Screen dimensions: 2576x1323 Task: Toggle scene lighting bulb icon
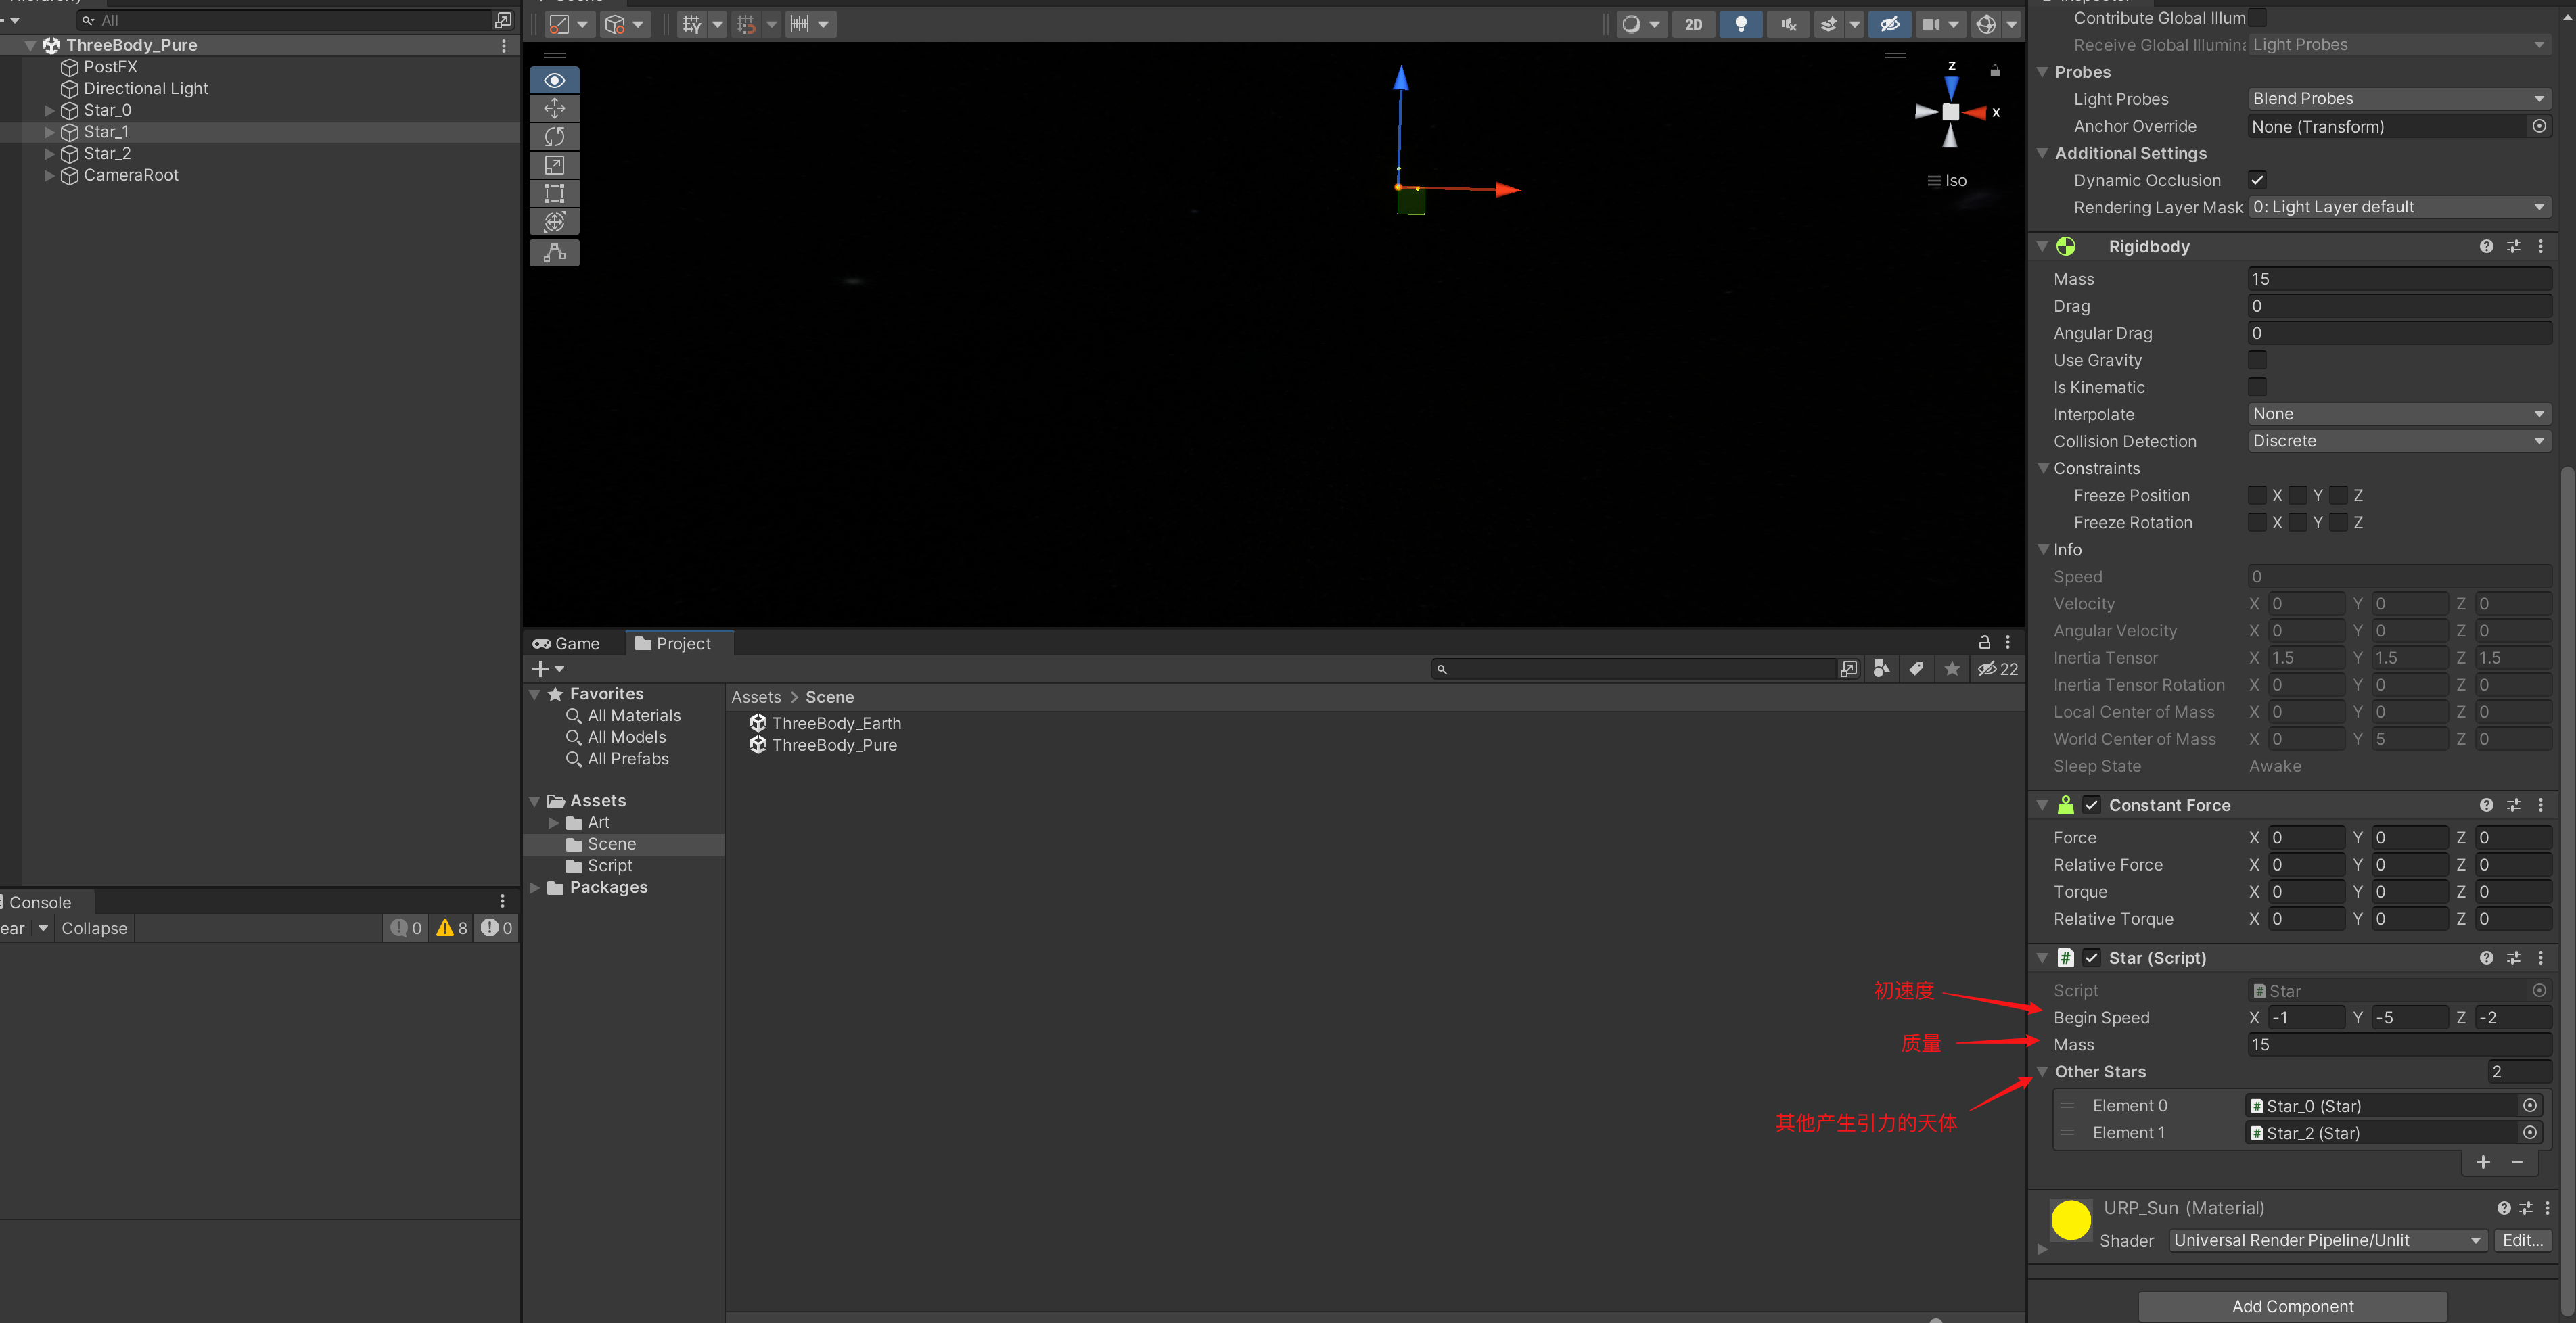1740,24
